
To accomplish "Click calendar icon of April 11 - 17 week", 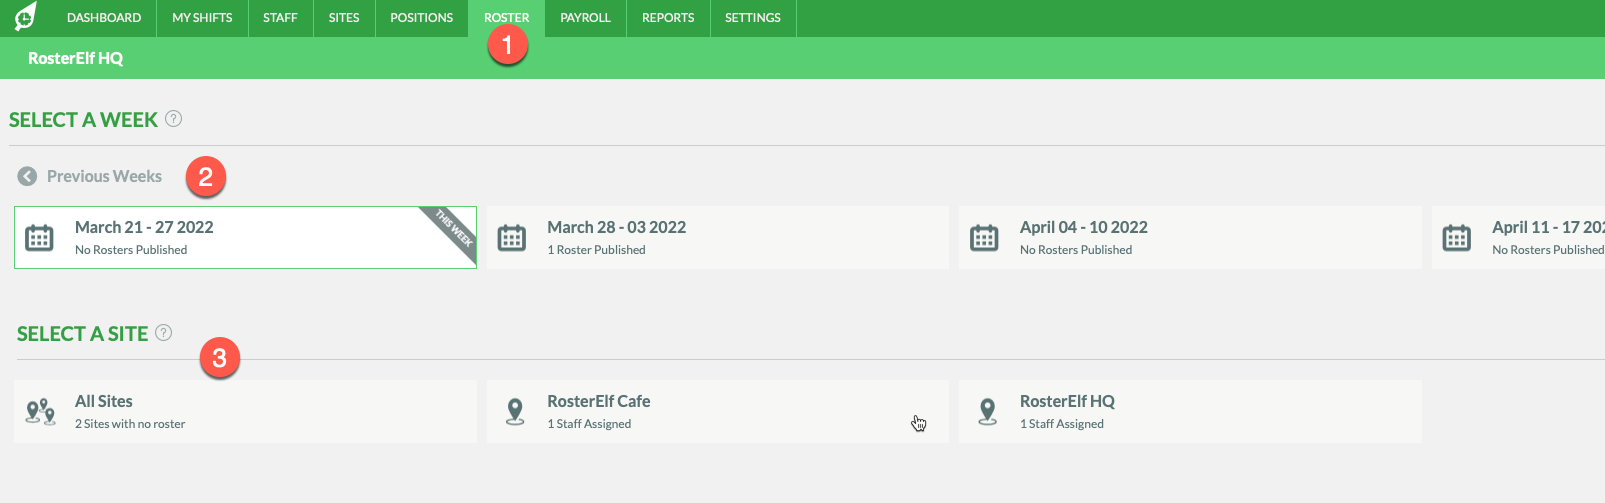I will 1457,238.
